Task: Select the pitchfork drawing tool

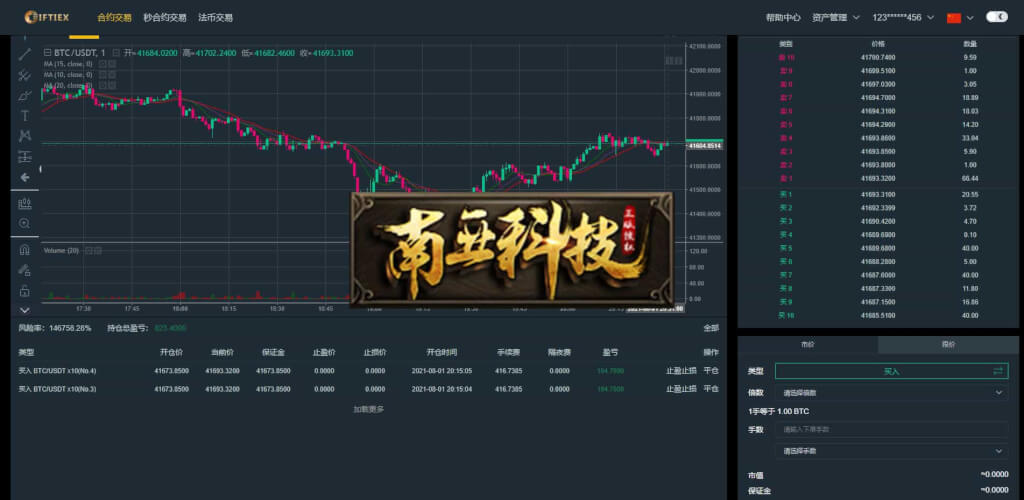Action: 25,75
